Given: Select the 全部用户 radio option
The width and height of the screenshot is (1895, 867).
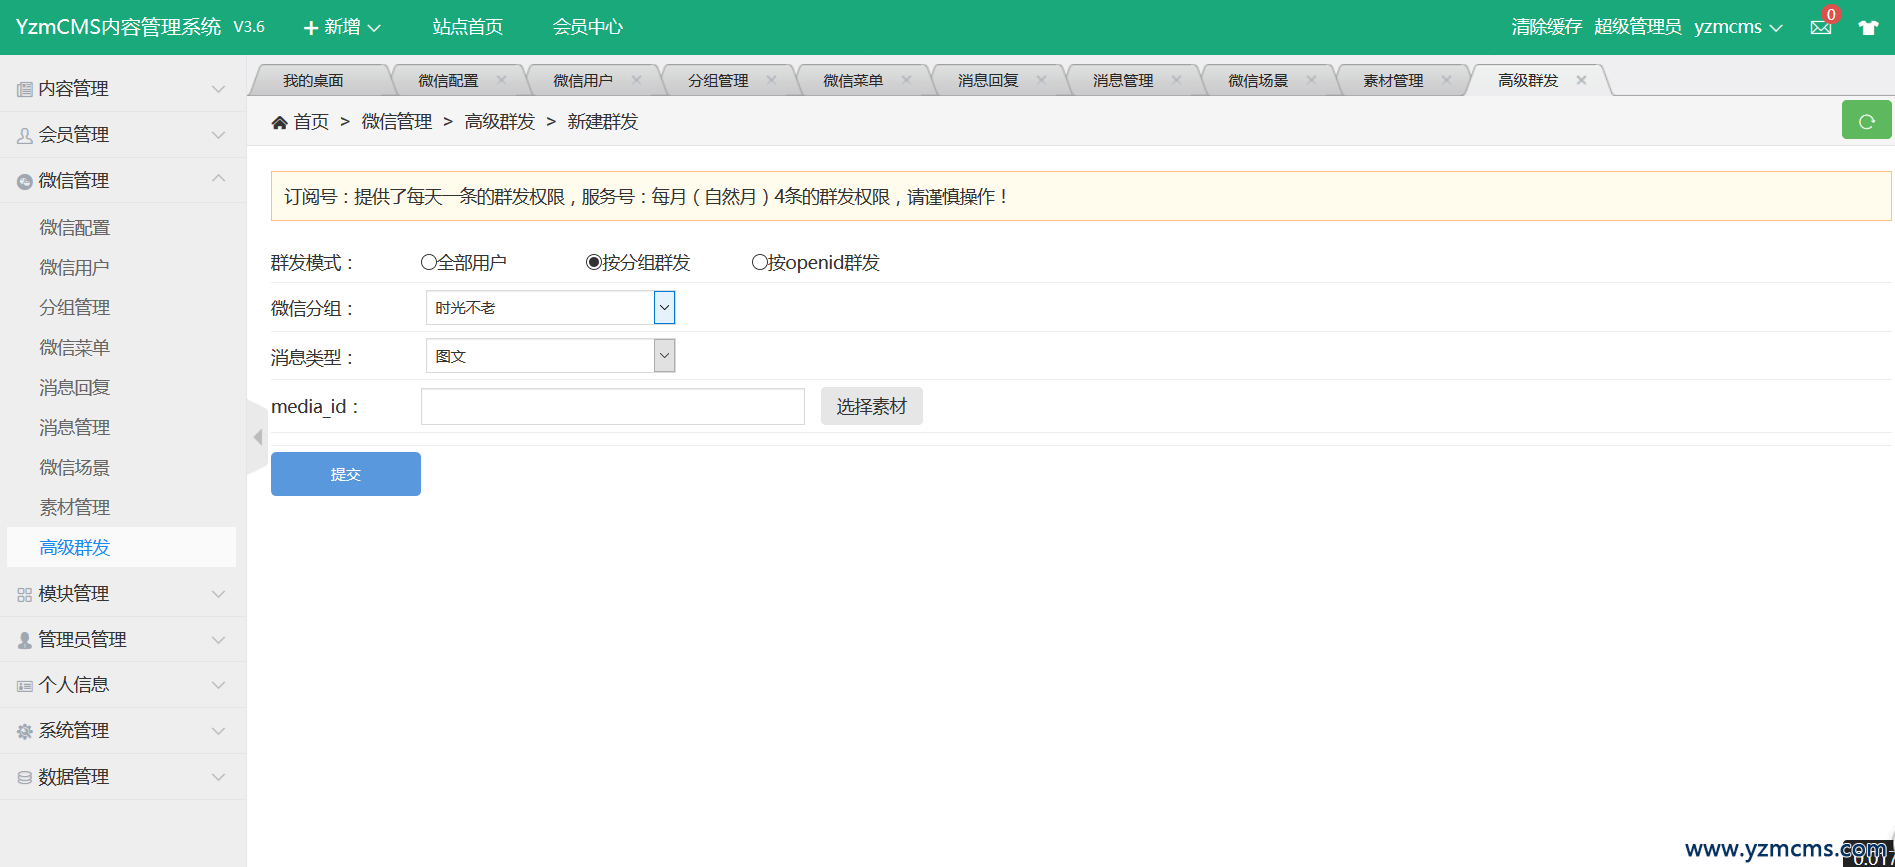Looking at the screenshot, I should point(429,262).
